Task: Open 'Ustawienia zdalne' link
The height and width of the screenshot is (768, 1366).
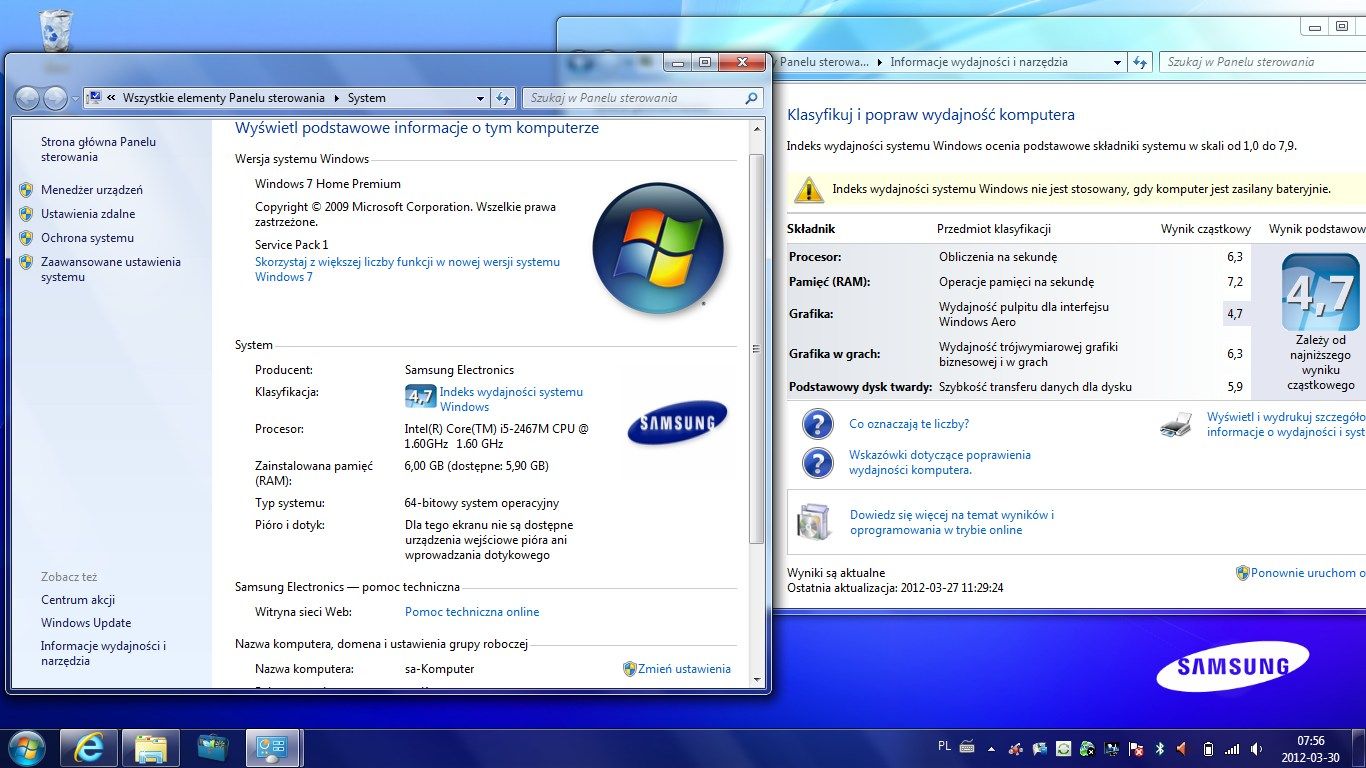Action: 88,214
